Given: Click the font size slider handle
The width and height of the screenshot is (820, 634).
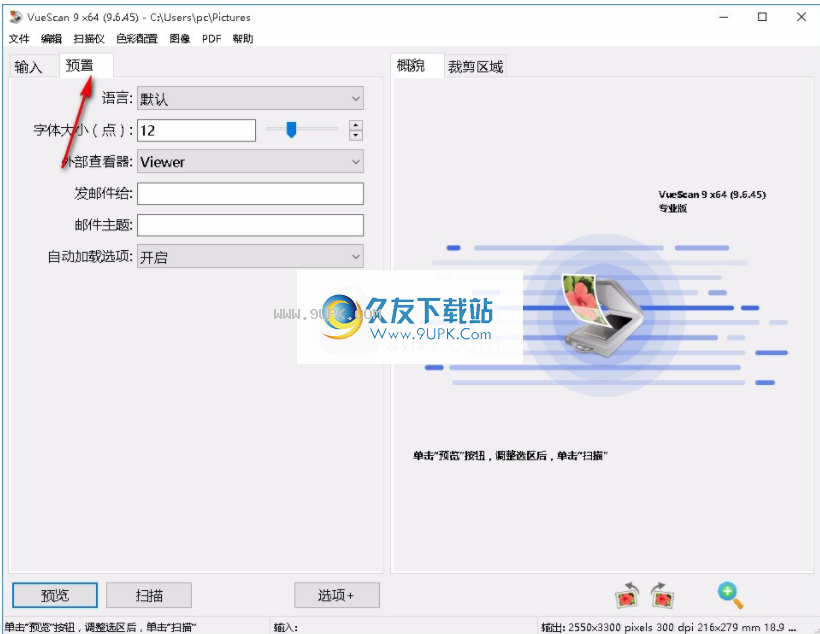Looking at the screenshot, I should 291,130.
